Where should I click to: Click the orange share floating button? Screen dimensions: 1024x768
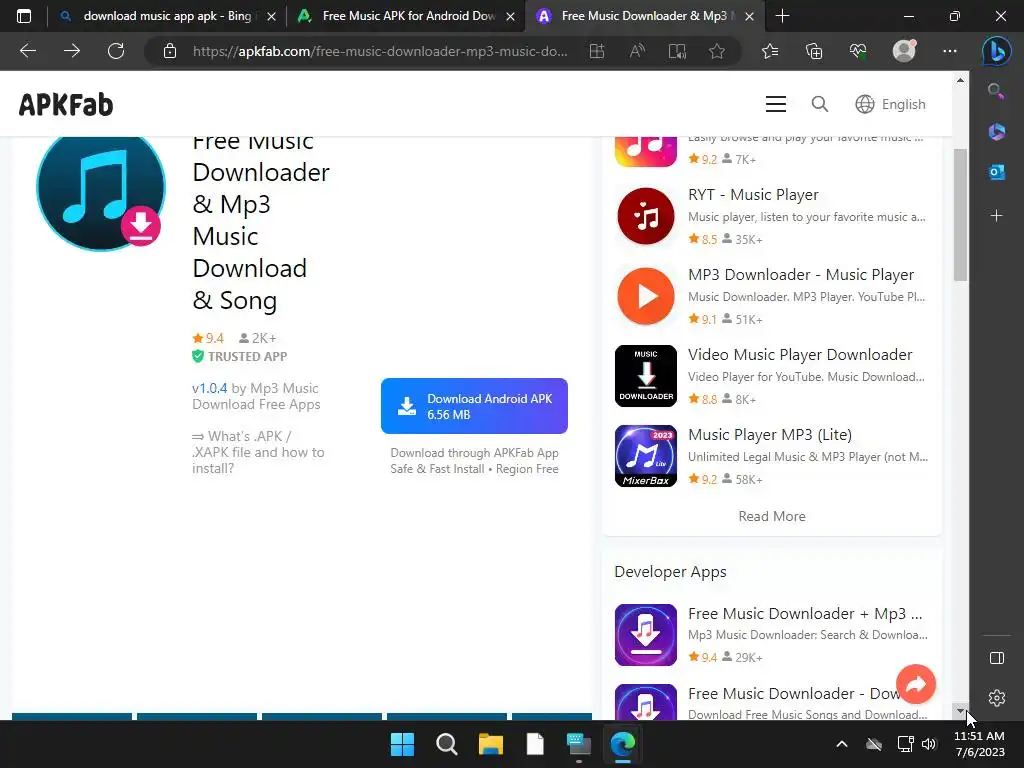(x=916, y=684)
